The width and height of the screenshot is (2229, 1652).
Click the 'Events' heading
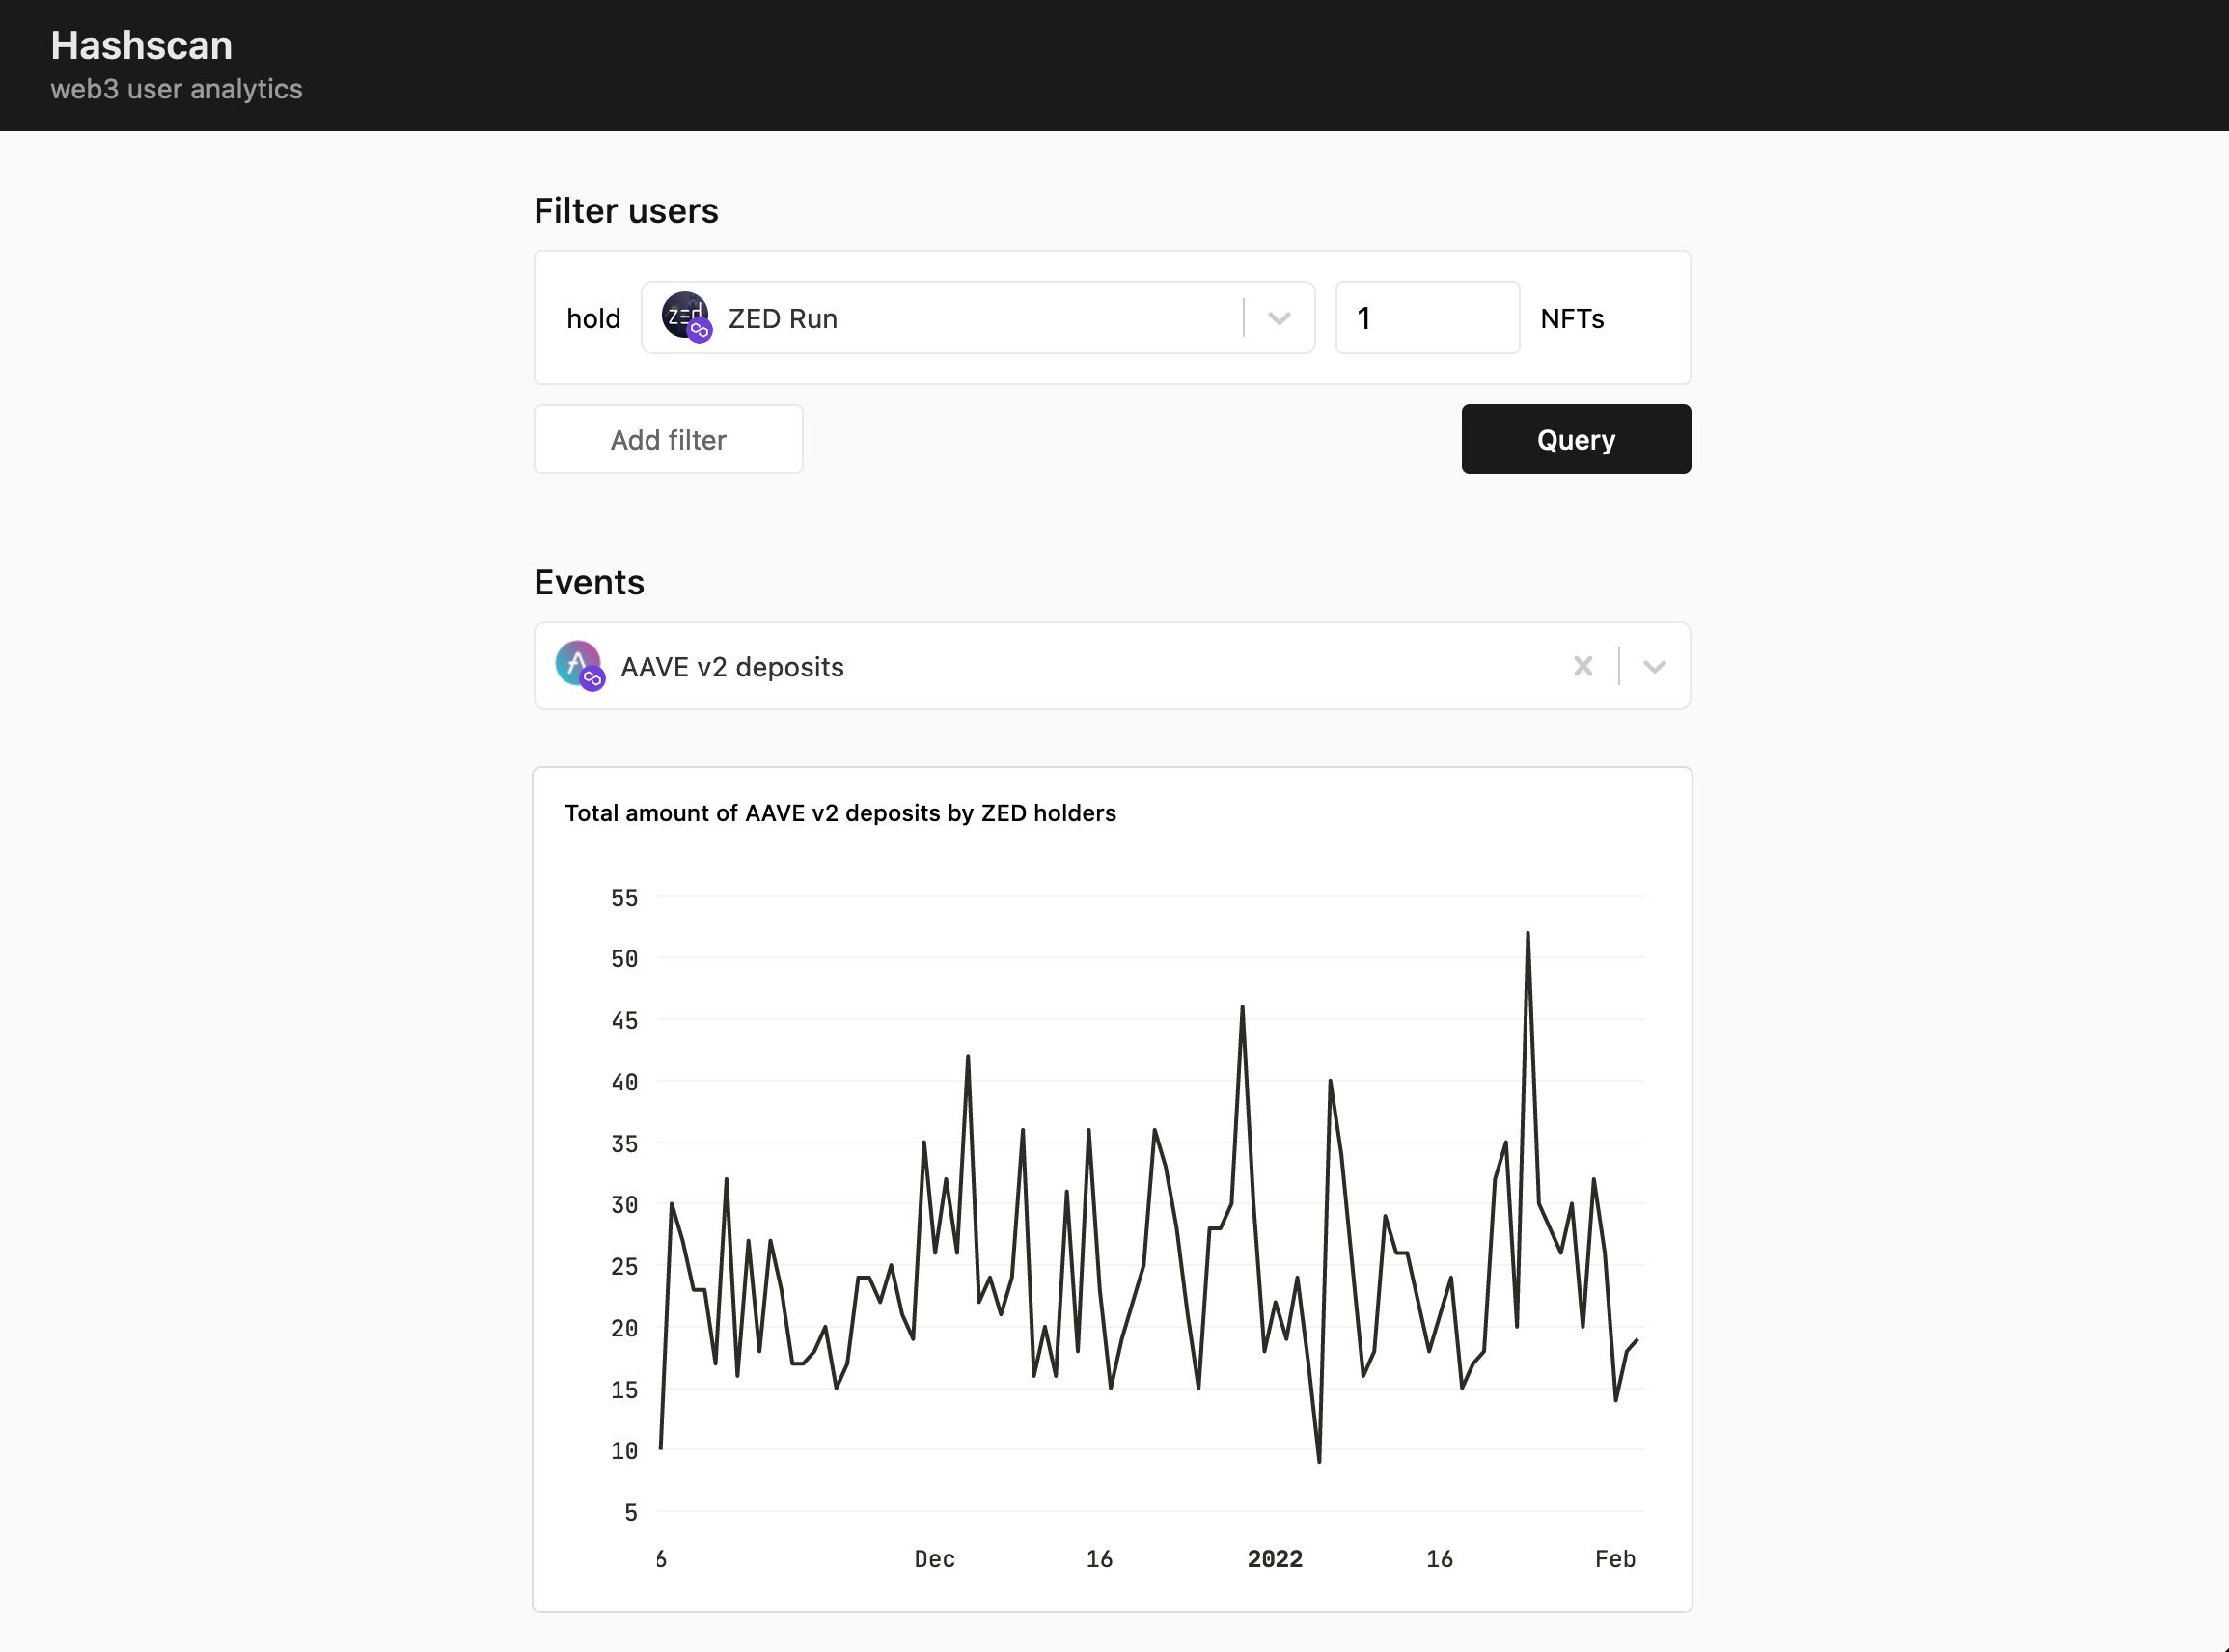pos(589,582)
